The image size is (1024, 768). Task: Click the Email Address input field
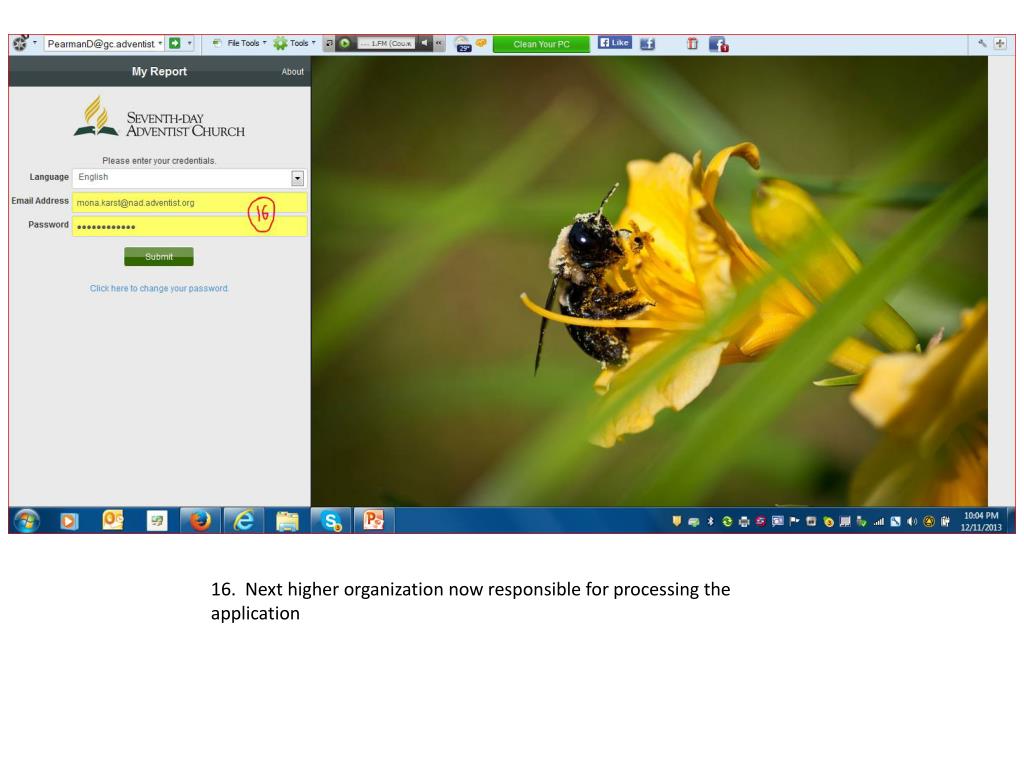click(x=160, y=203)
